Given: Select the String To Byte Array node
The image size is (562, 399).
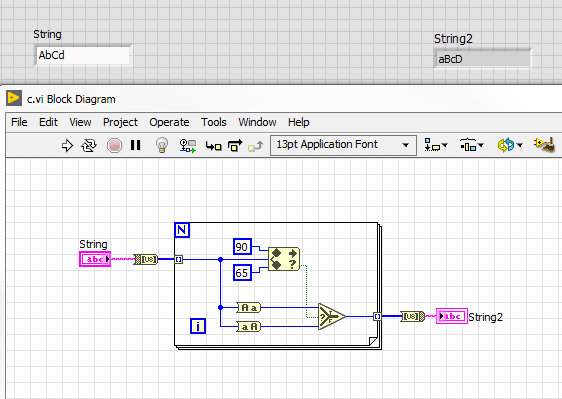Looking at the screenshot, I should click(146, 259).
